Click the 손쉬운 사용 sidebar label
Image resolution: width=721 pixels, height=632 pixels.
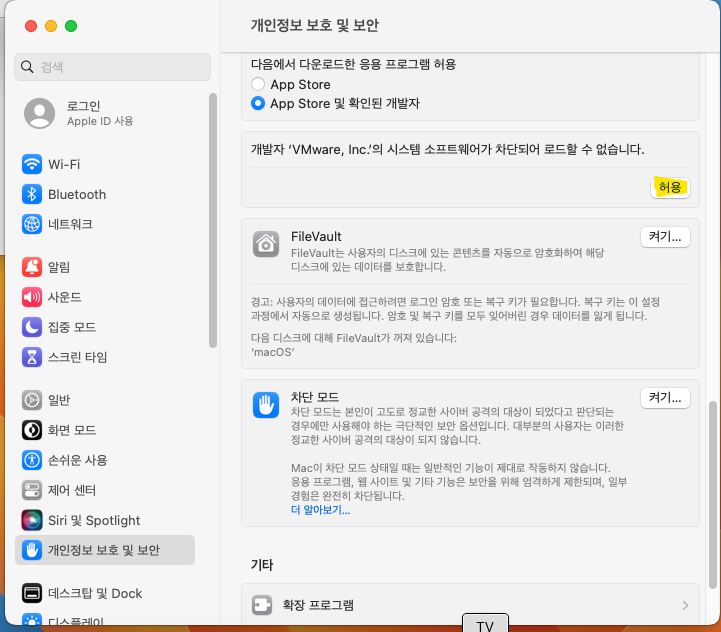click(x=77, y=460)
